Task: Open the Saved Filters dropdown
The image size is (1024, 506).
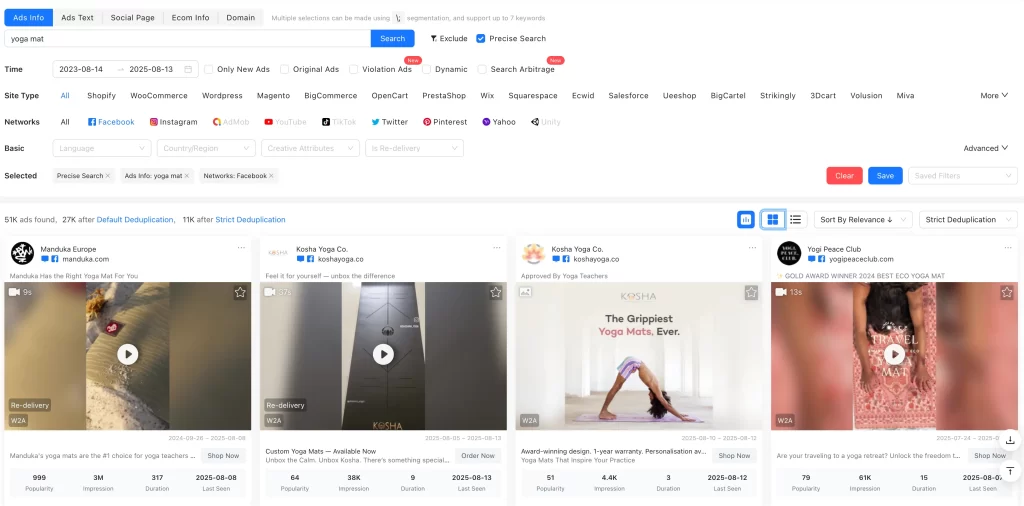Action: pos(963,176)
